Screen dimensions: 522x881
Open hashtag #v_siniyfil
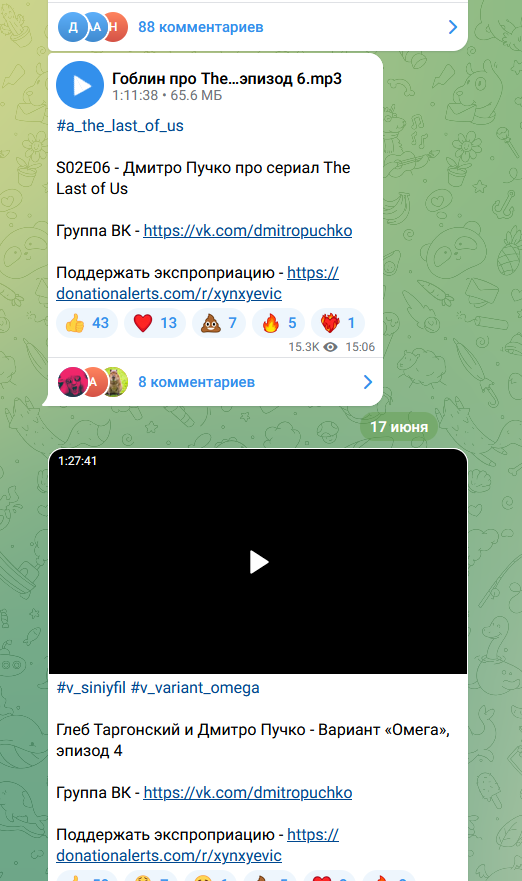pos(91,688)
